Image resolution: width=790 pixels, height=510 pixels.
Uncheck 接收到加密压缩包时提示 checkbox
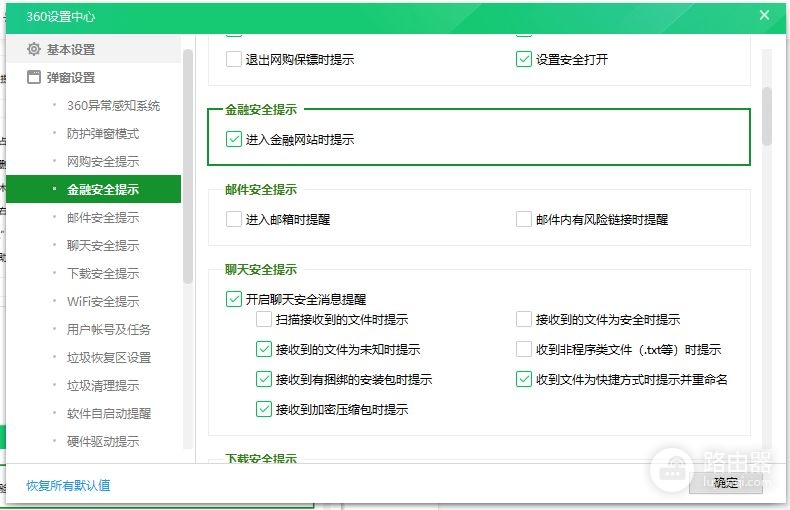pos(264,409)
